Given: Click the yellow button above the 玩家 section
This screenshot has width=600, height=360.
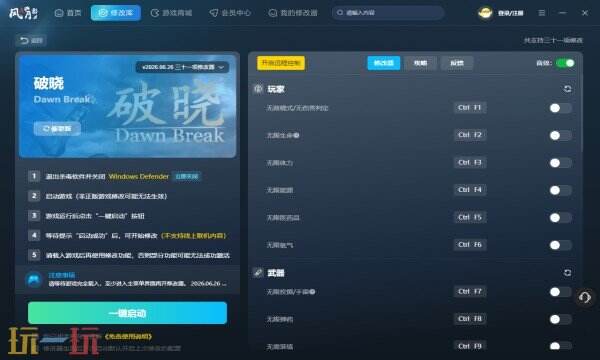Looking at the screenshot, I should [x=281, y=63].
